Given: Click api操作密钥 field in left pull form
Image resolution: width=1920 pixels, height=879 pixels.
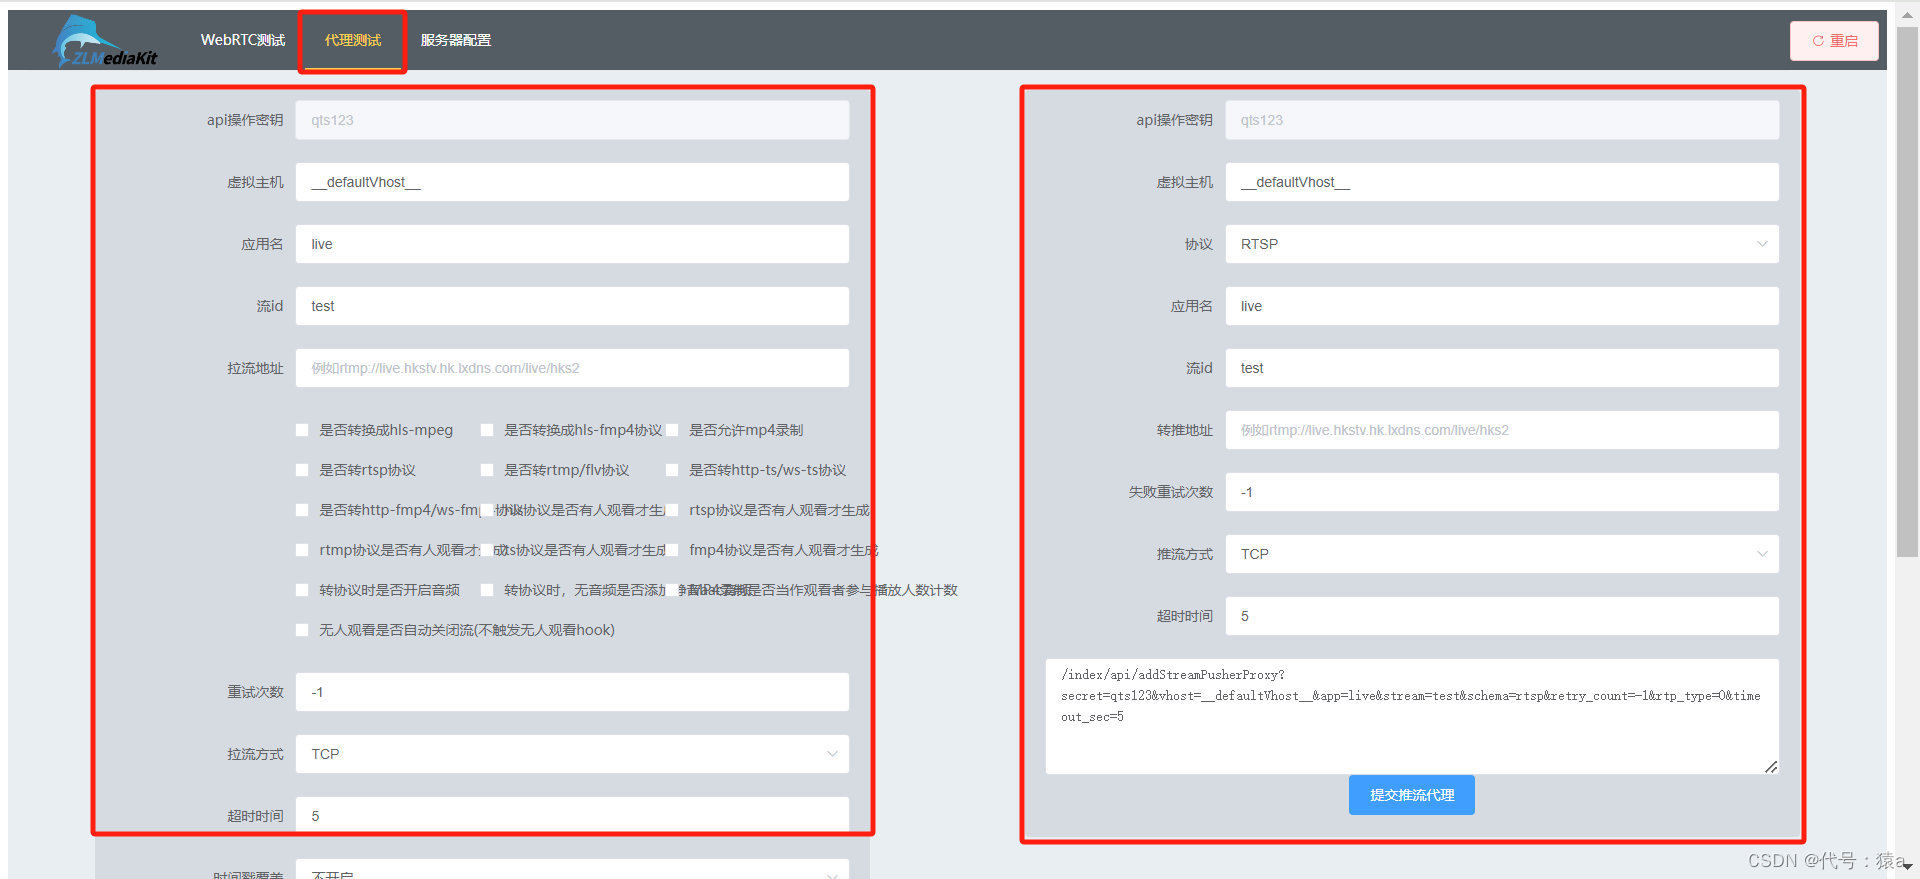Looking at the screenshot, I should [x=572, y=120].
